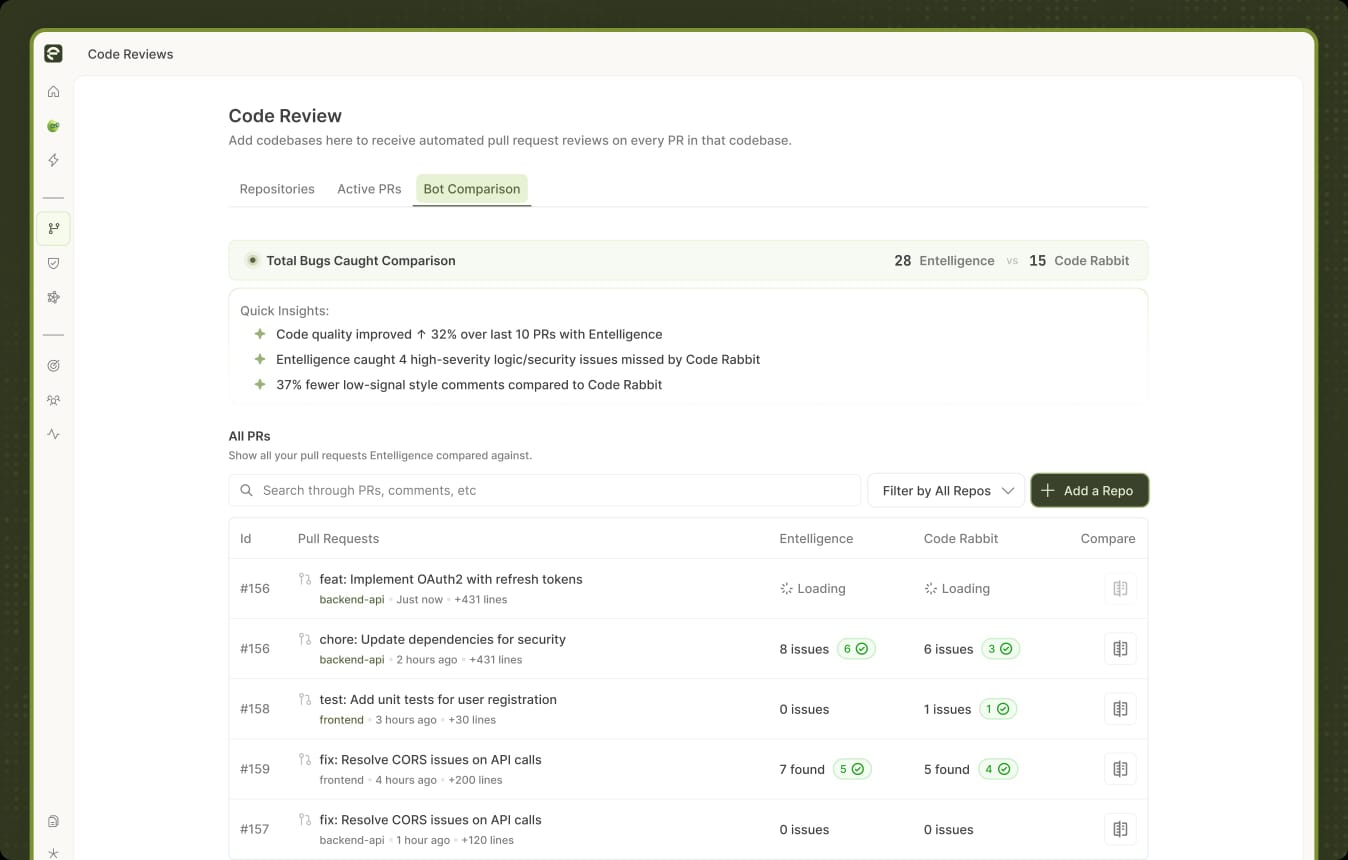
Task: Open PR chore: Update dependencies for security
Action: (443, 639)
